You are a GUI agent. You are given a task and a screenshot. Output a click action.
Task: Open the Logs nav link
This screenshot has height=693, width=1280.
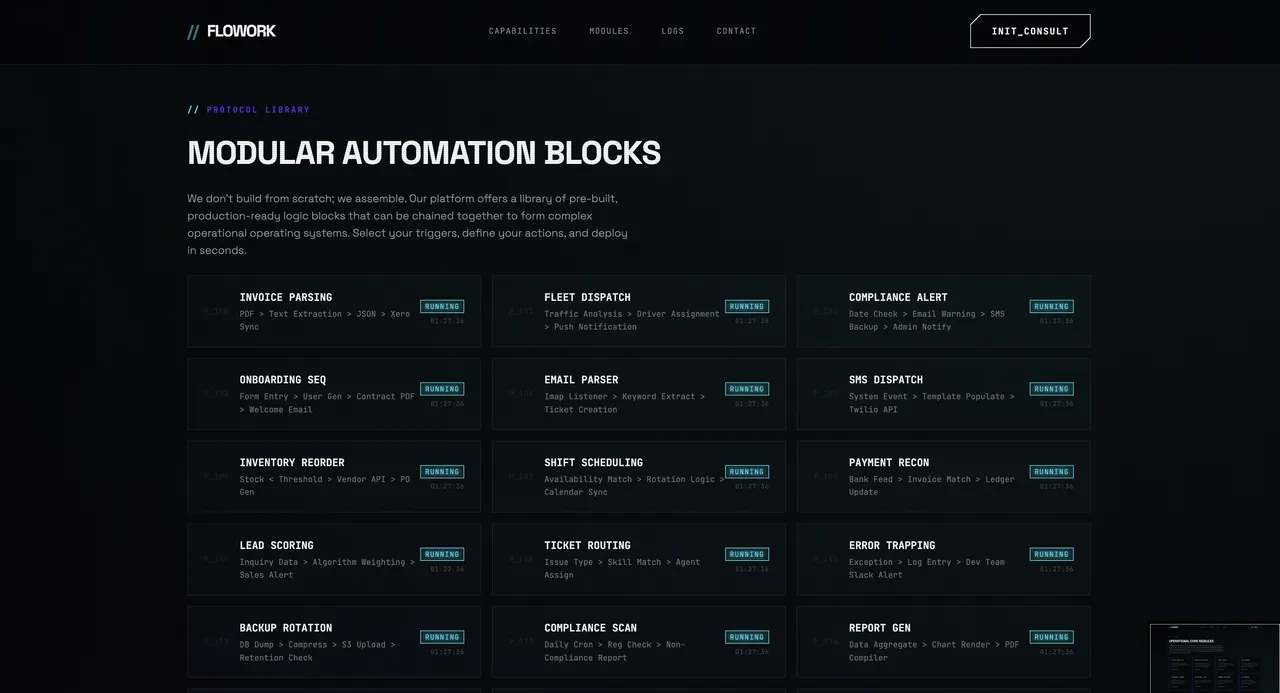673,31
